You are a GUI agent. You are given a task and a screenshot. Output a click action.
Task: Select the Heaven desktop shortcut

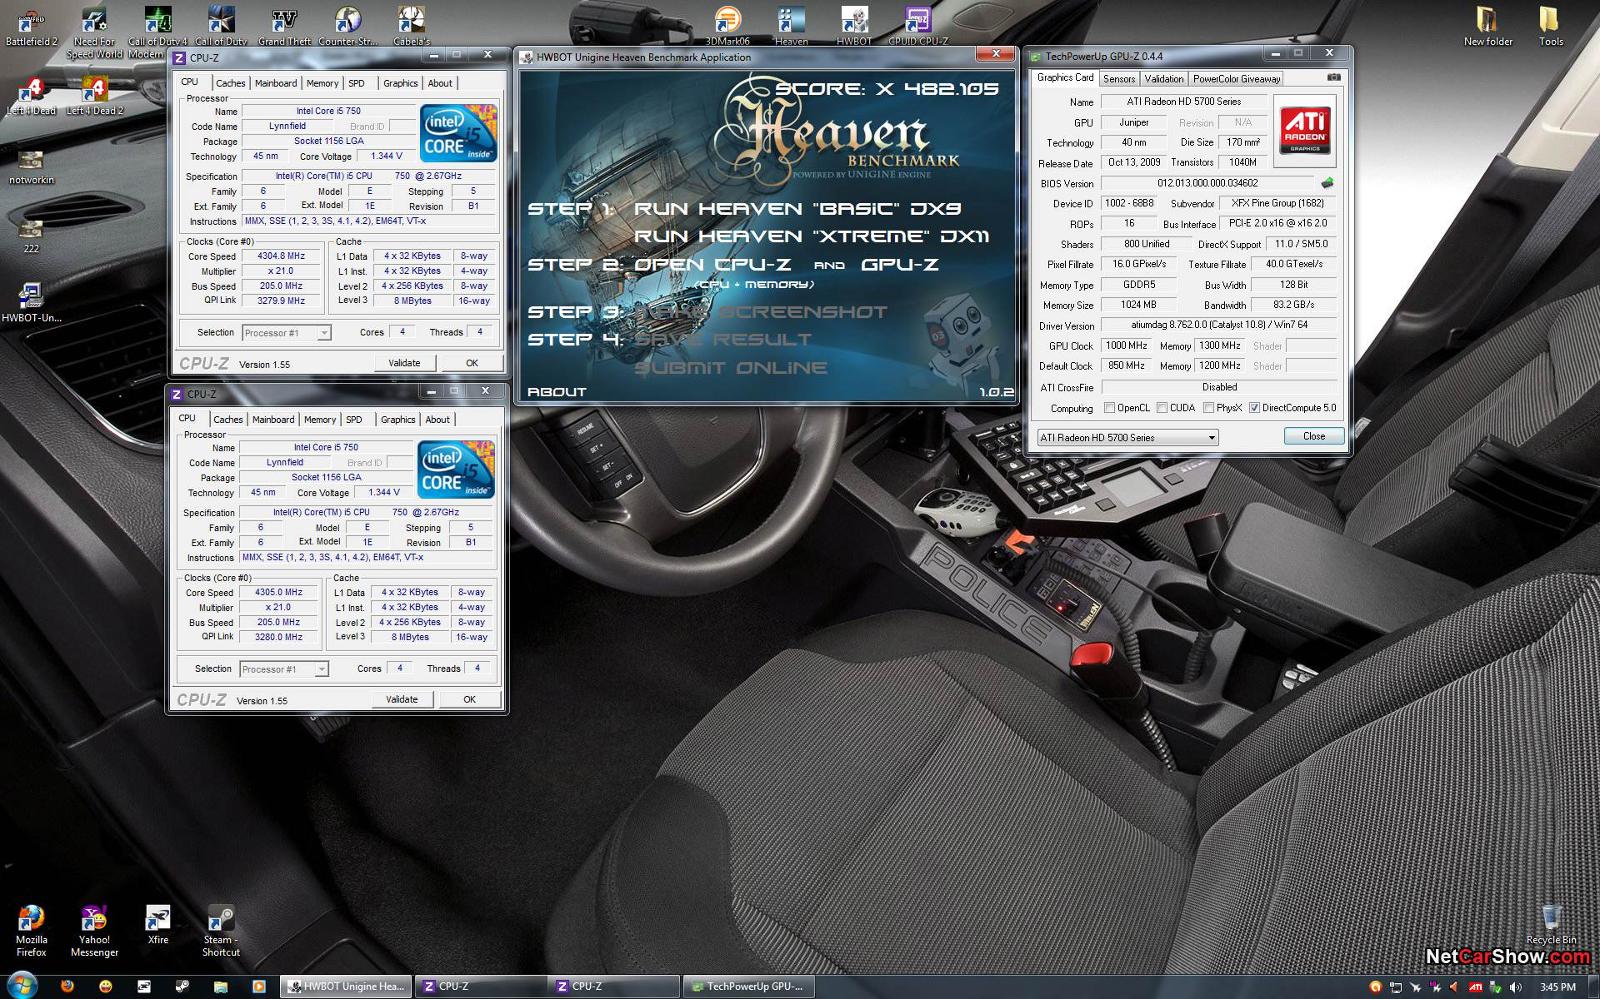[791, 25]
